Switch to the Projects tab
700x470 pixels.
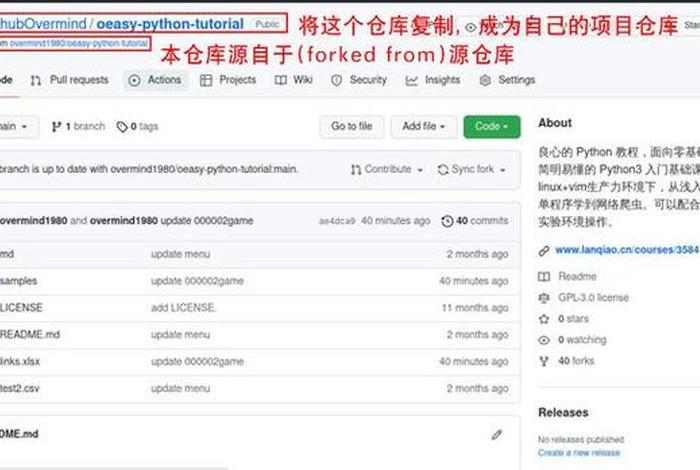[x=228, y=80]
